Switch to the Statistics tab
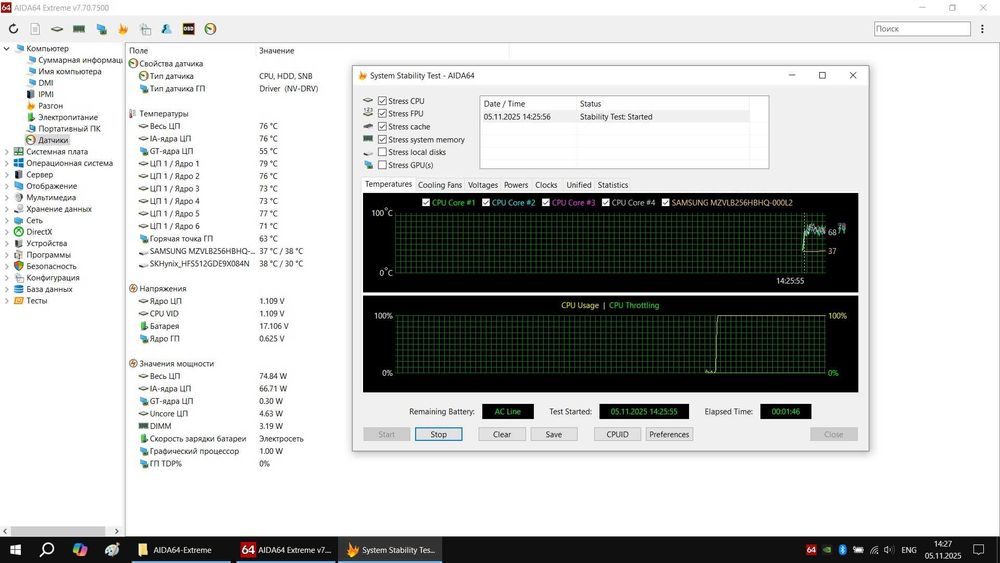The width and height of the screenshot is (1000, 563). click(613, 185)
